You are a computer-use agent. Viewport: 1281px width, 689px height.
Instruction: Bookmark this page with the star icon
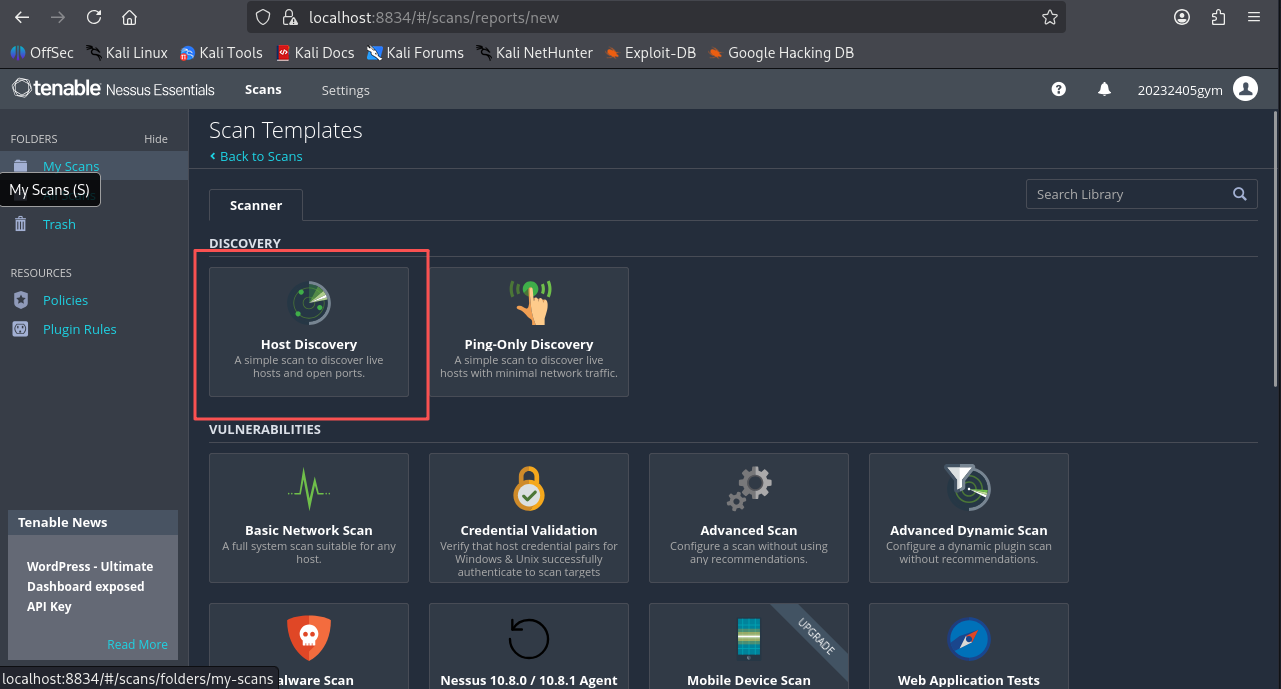coord(1049,17)
